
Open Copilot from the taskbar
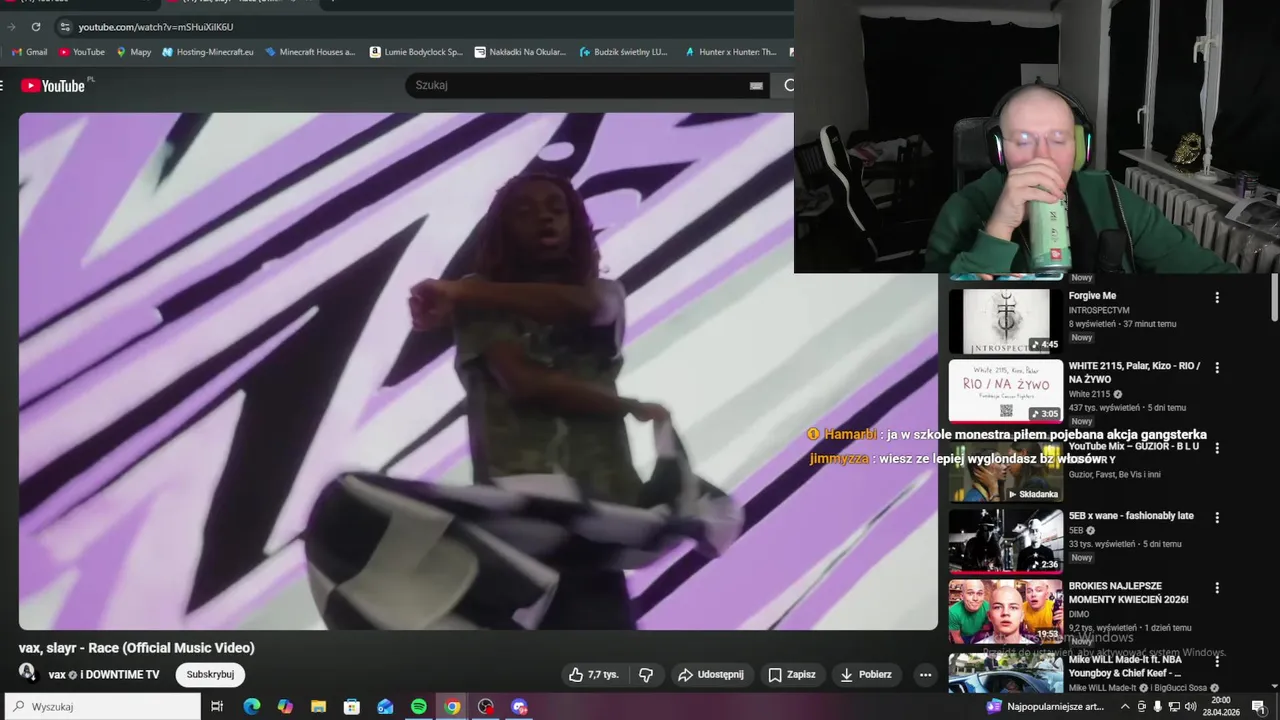pos(285,707)
